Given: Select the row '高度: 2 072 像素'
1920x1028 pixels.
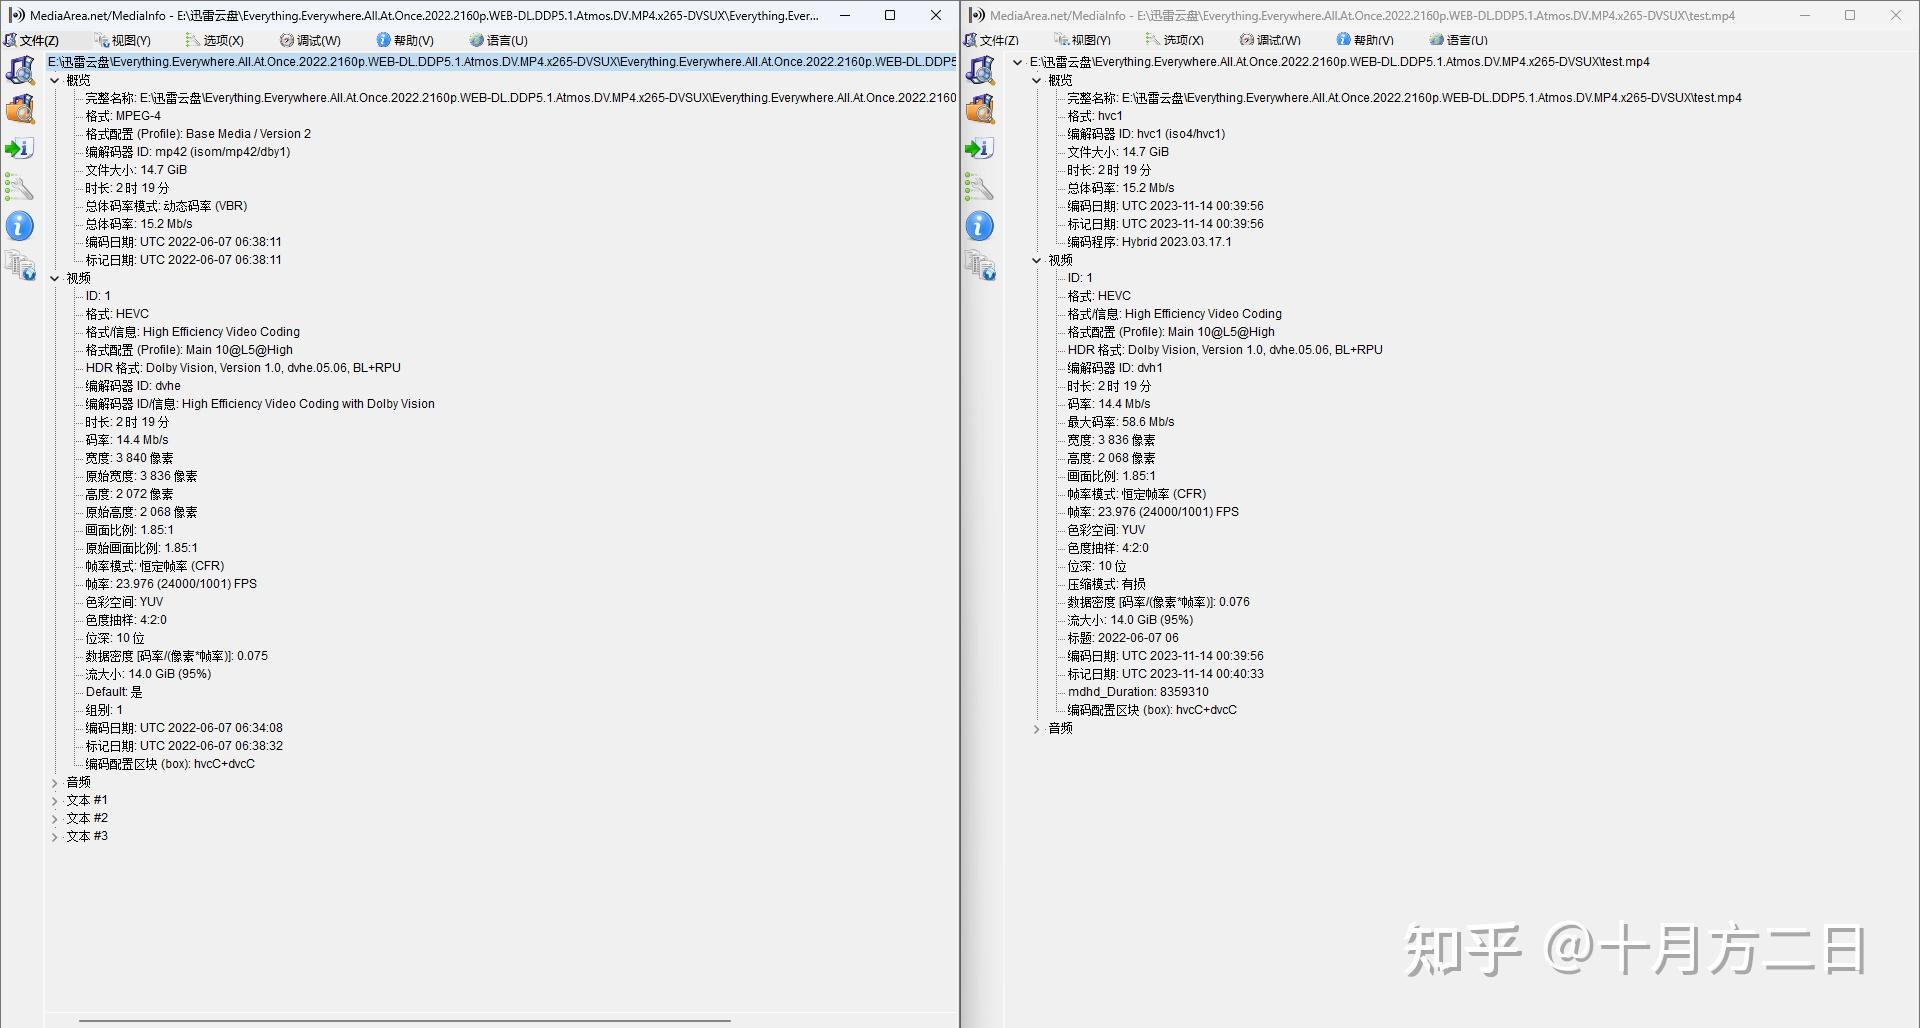Looking at the screenshot, I should [x=129, y=494].
